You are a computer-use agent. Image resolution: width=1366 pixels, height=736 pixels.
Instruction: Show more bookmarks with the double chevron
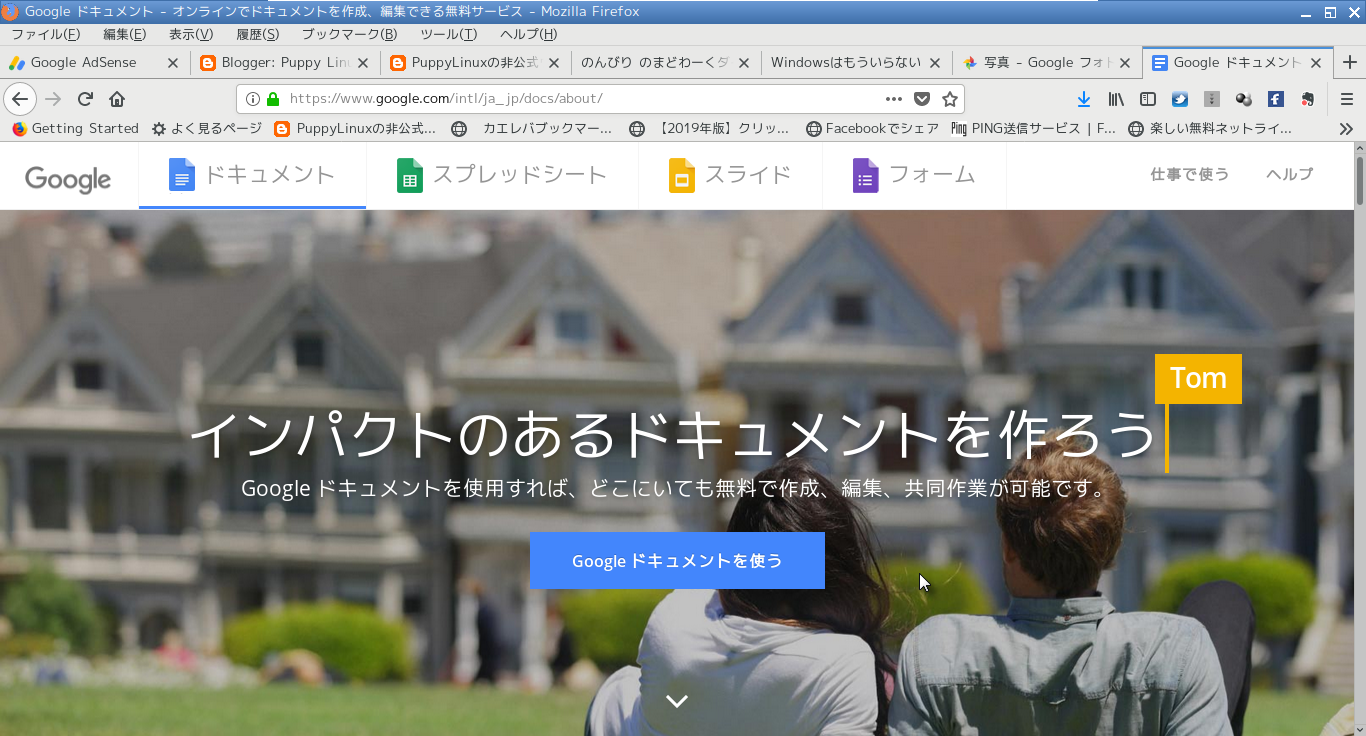pyautogui.click(x=1347, y=128)
